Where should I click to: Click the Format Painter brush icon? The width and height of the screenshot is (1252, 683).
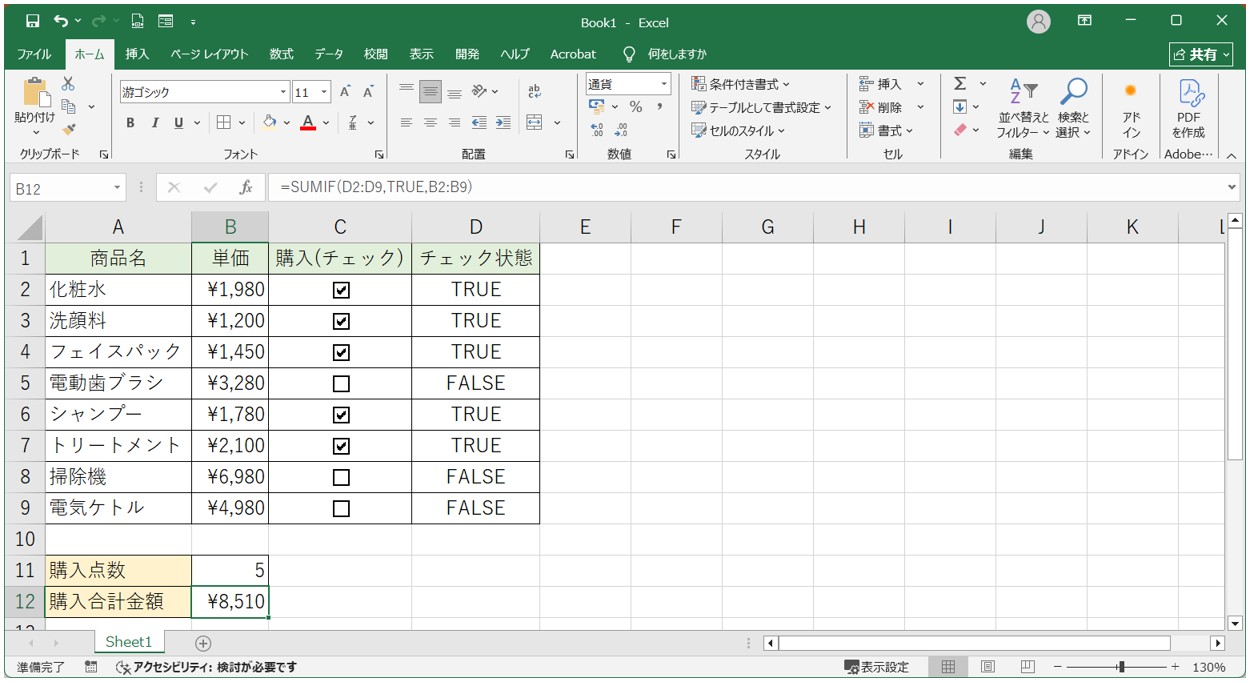68,128
